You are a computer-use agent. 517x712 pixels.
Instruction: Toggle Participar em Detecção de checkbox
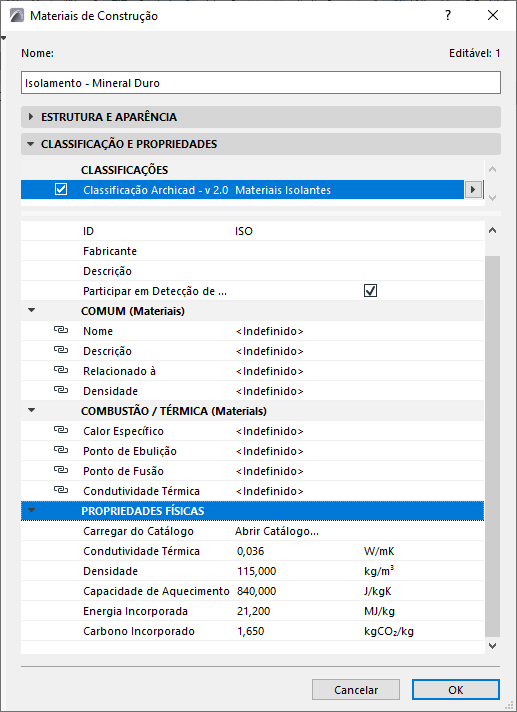click(x=370, y=291)
